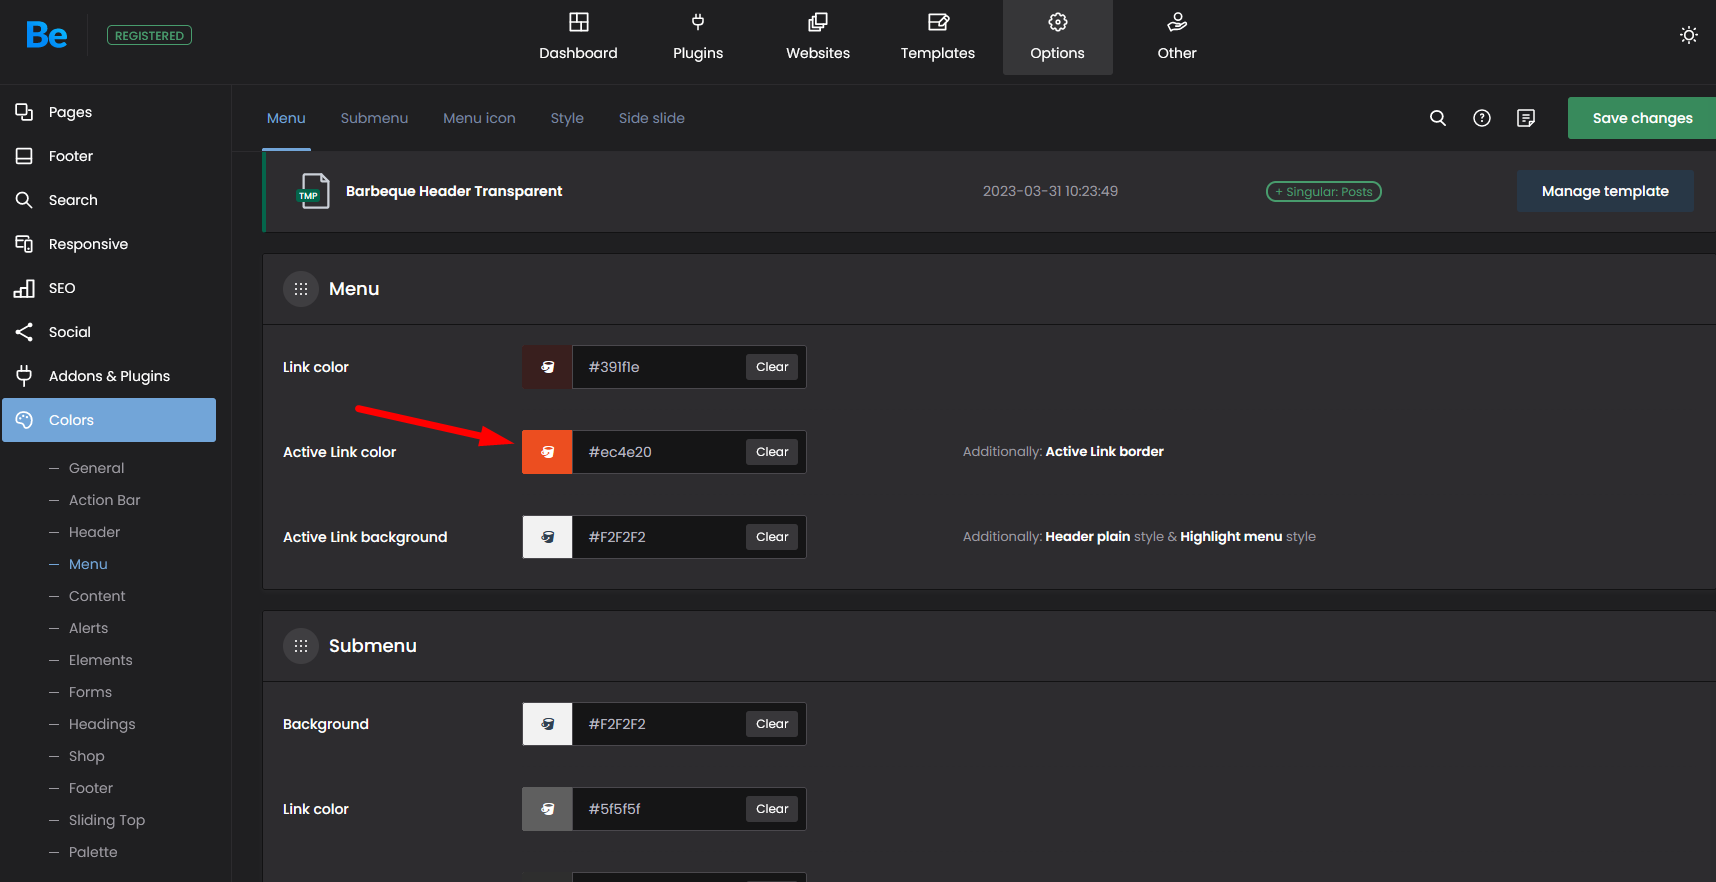Click the Be logo
1716x882 pixels.
[47, 36]
